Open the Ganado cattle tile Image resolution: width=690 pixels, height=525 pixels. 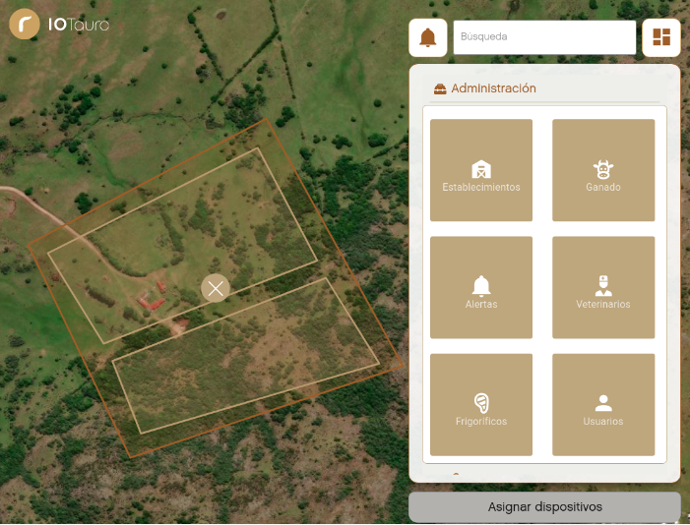coord(603,170)
